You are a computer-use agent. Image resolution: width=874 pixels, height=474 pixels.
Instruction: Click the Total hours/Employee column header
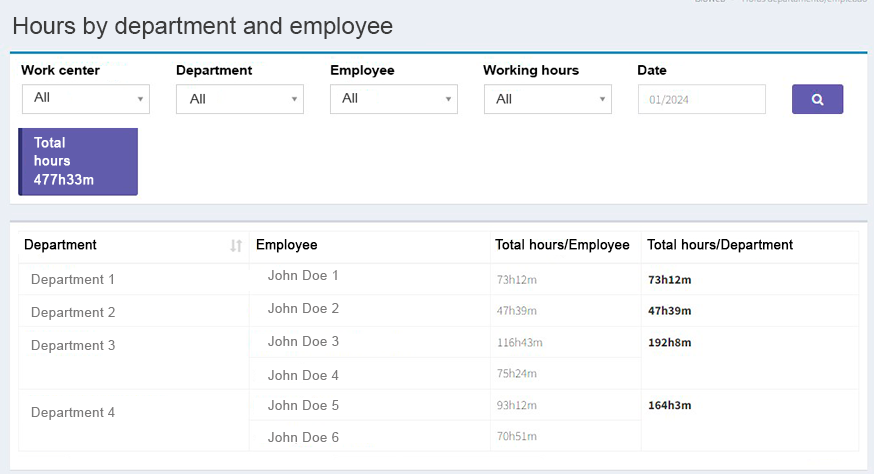tap(562, 245)
